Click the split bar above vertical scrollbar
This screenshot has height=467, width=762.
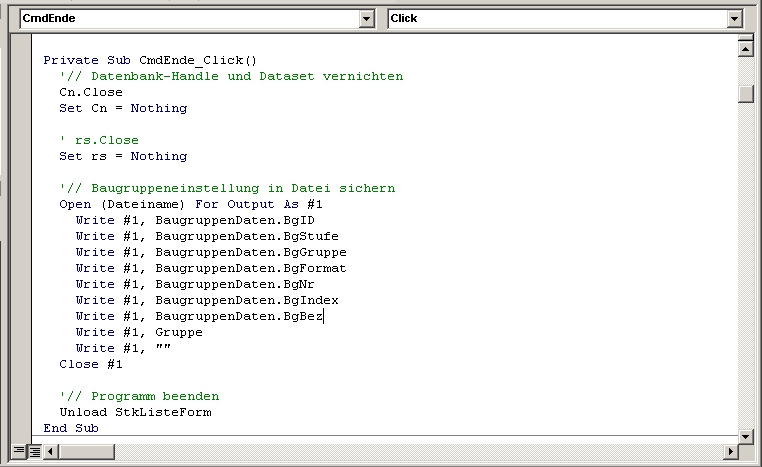click(x=745, y=37)
